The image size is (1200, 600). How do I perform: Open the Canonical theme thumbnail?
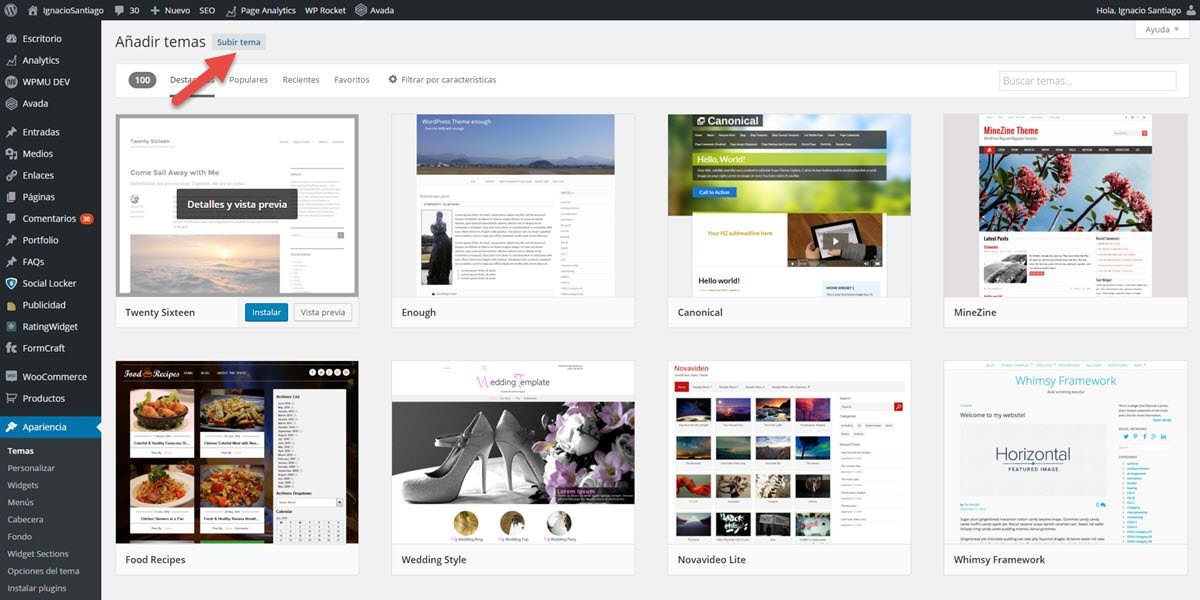point(789,205)
